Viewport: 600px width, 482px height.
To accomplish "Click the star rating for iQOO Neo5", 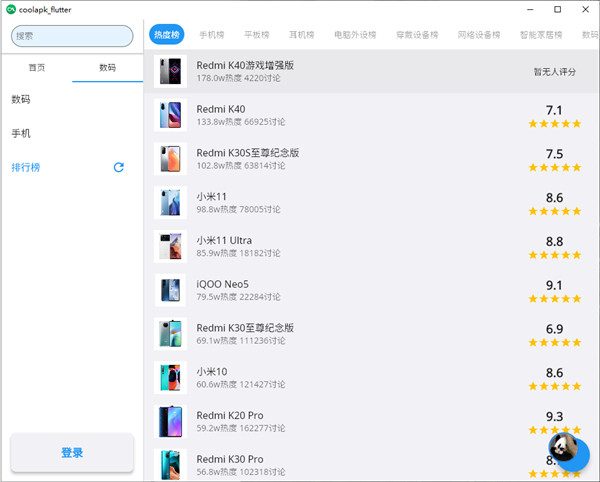I will point(554,299).
